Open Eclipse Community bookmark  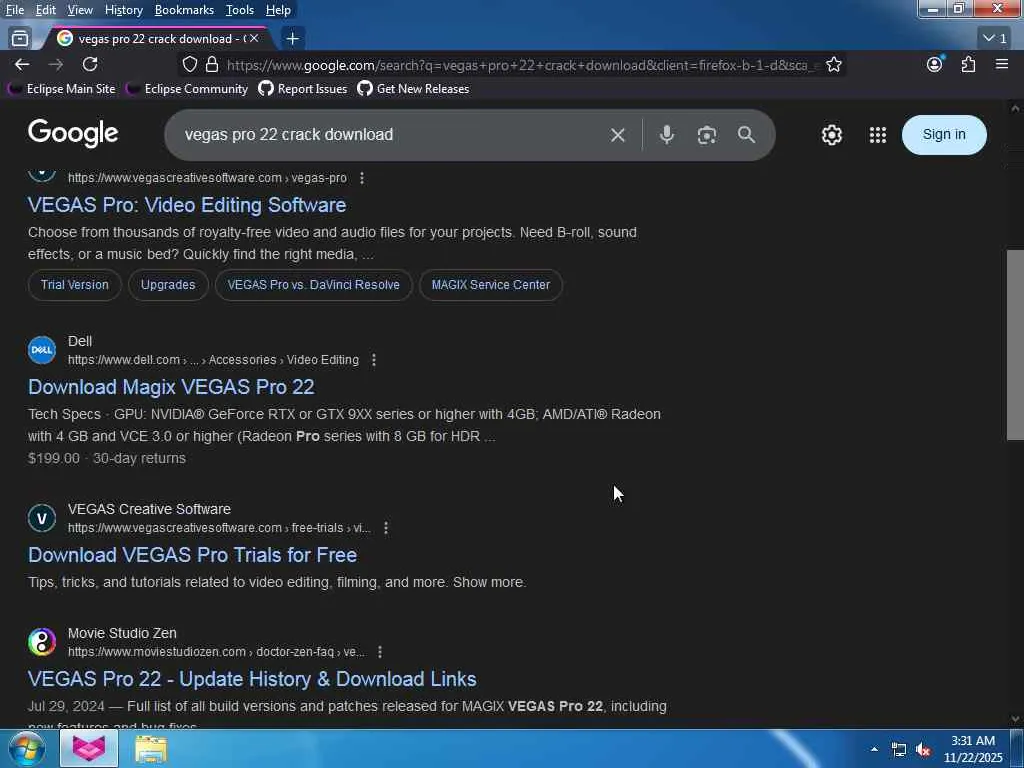tap(187, 89)
